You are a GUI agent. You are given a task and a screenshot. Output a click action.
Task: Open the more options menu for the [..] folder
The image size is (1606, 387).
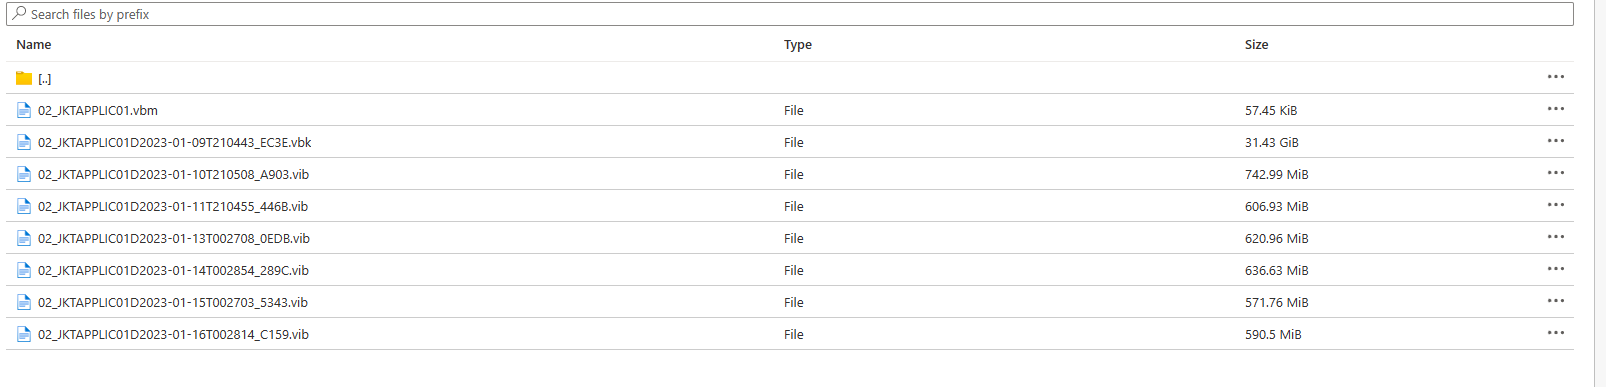click(1555, 77)
